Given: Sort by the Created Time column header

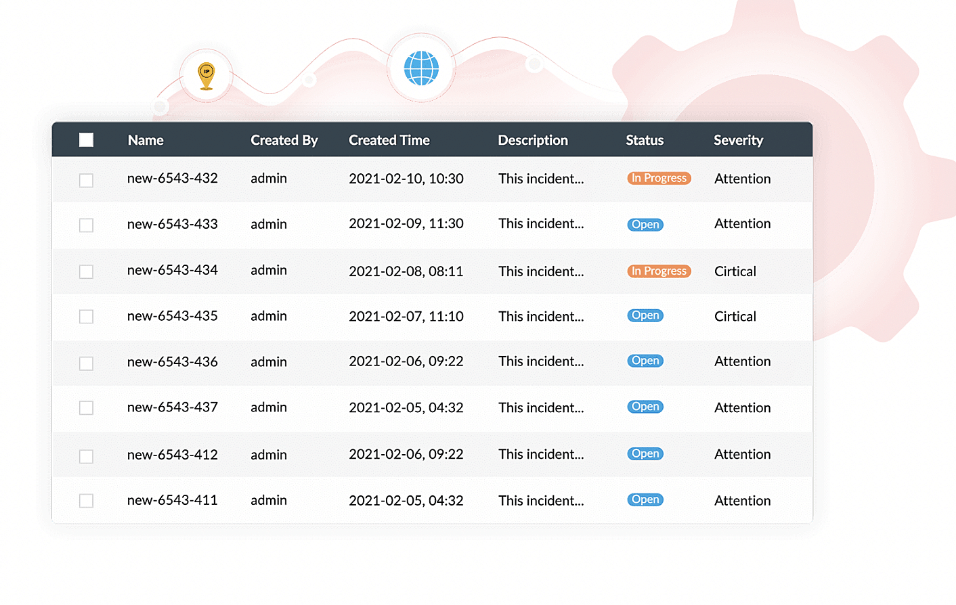Looking at the screenshot, I should [389, 140].
